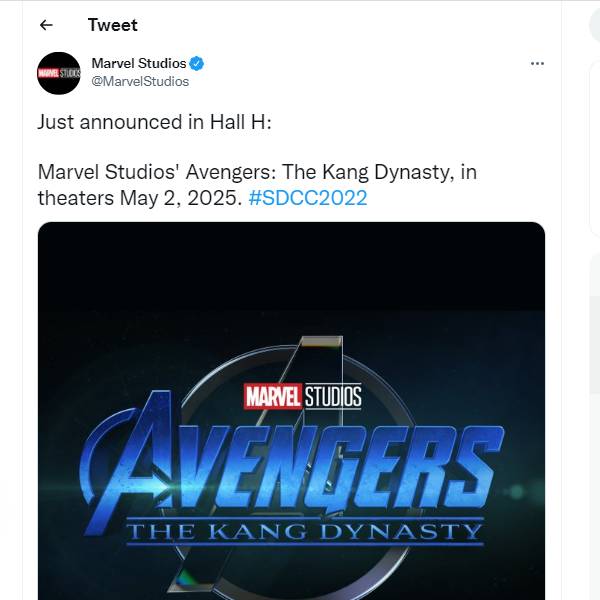
Task: Focus the partially visible search box at the top right
Action: [x=594, y=25]
